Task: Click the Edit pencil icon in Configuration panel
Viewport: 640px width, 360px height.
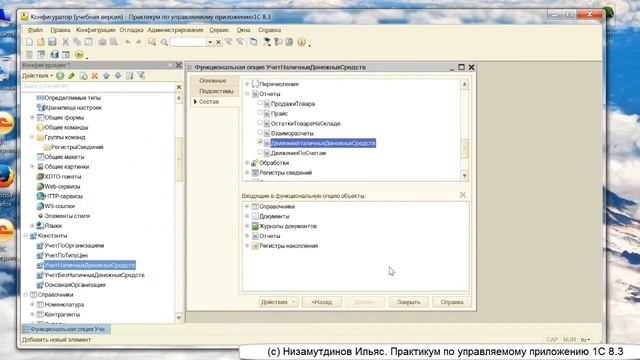Action: tap(71, 76)
